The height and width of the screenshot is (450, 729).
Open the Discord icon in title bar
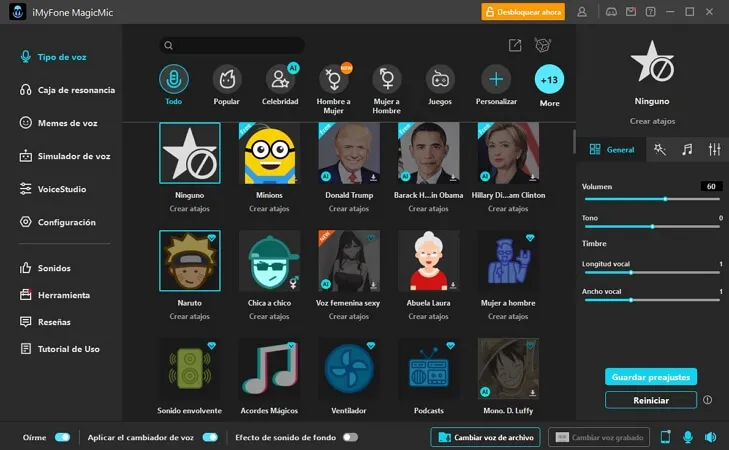(611, 12)
